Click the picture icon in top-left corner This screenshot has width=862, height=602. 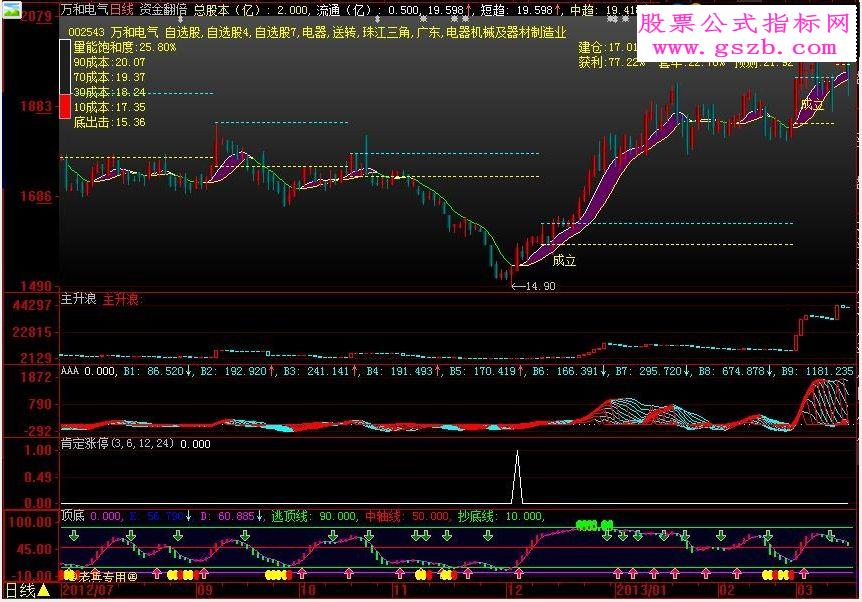pyautogui.click(x=11, y=8)
